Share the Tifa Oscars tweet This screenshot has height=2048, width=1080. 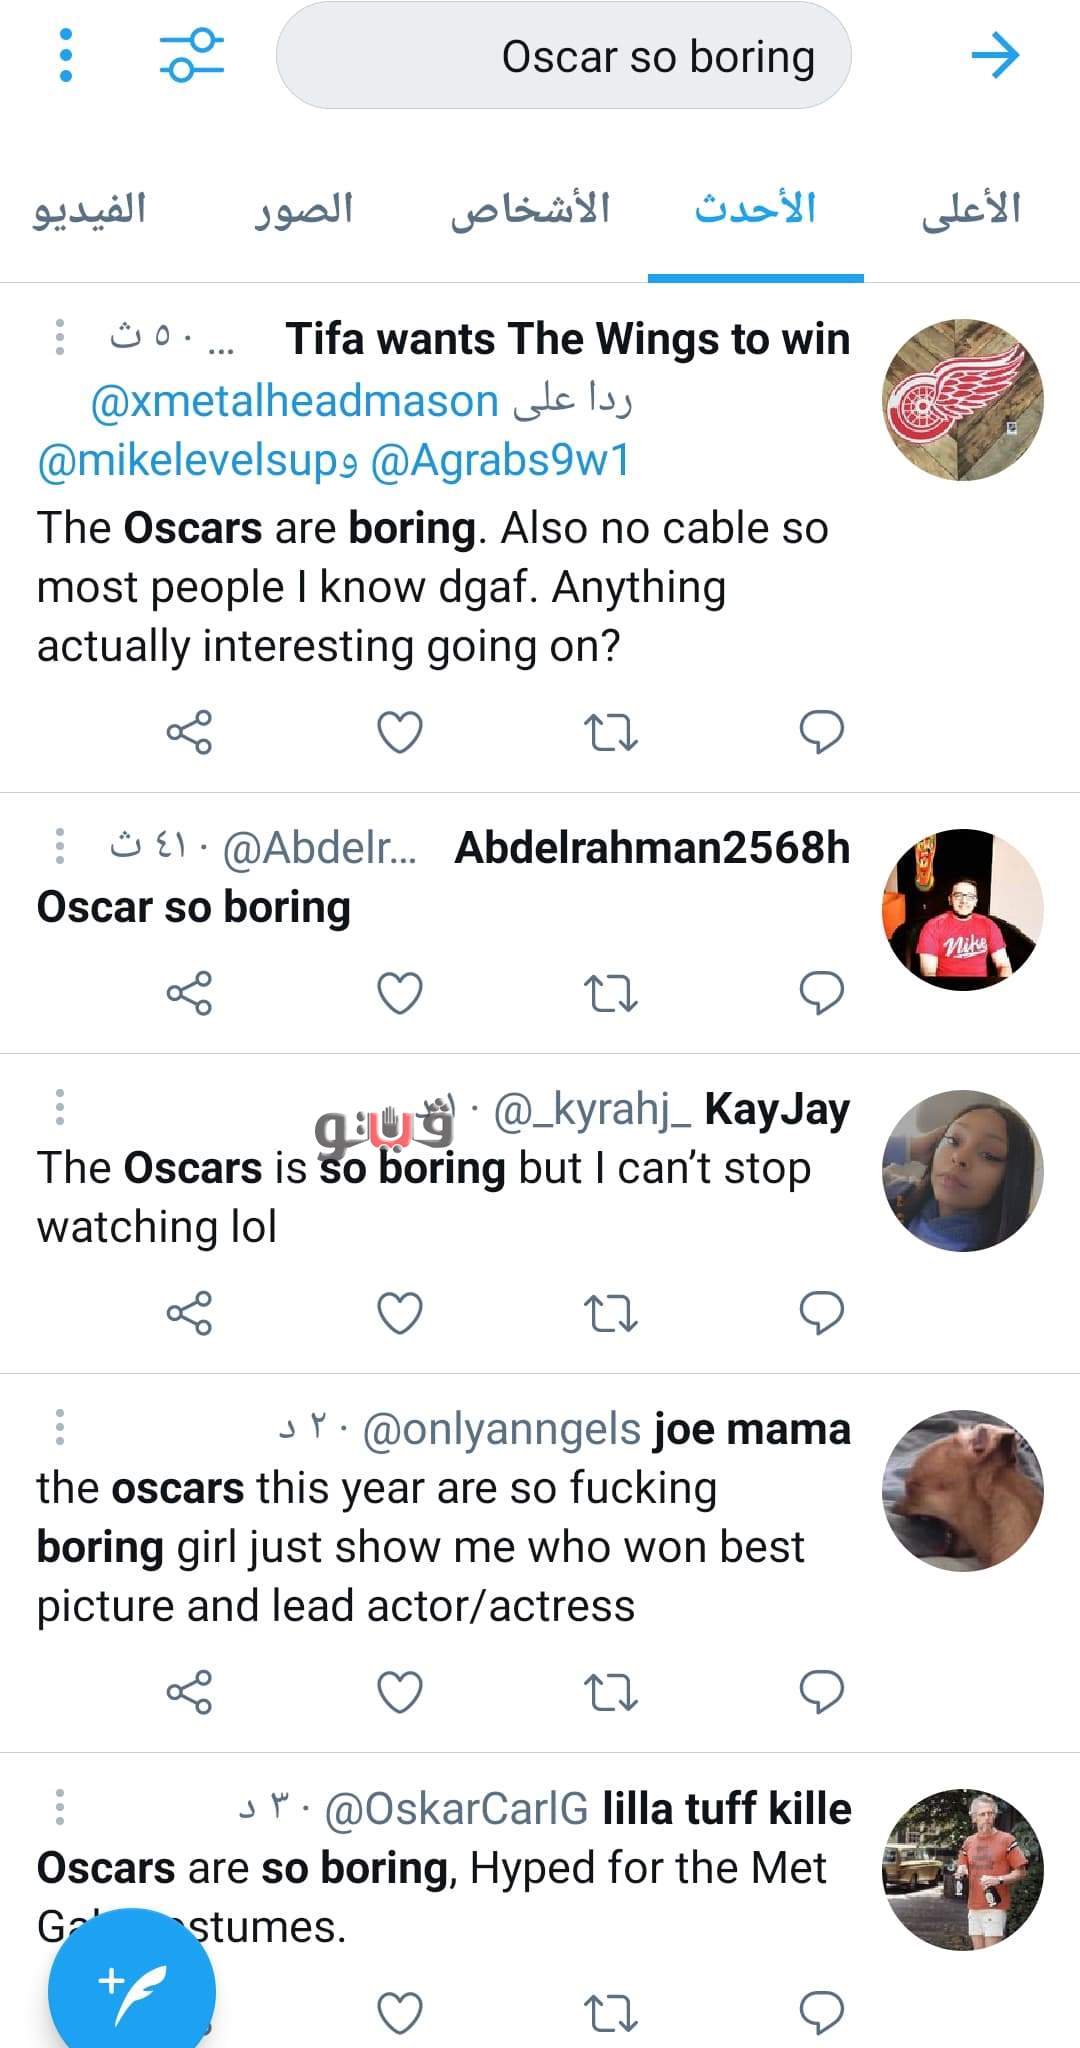(x=189, y=733)
